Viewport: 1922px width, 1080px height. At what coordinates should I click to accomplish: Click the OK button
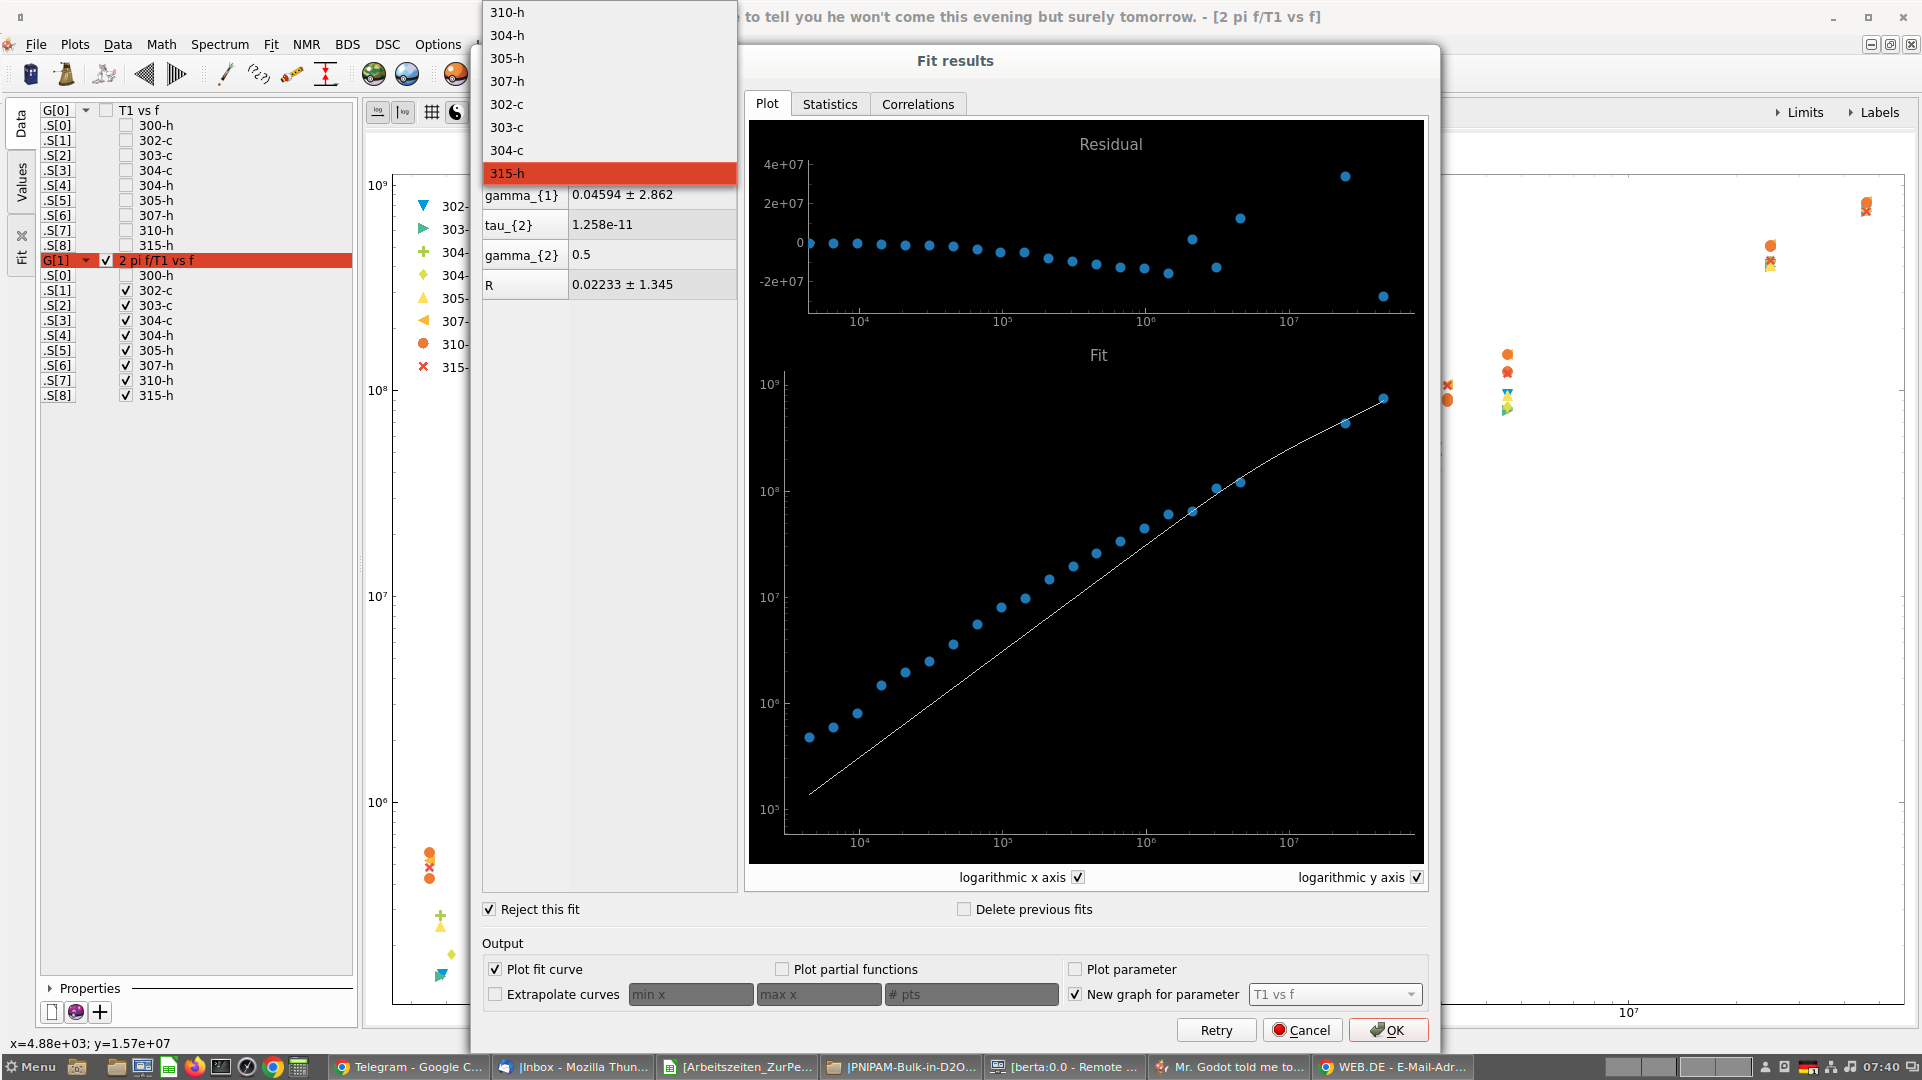coord(1388,1030)
